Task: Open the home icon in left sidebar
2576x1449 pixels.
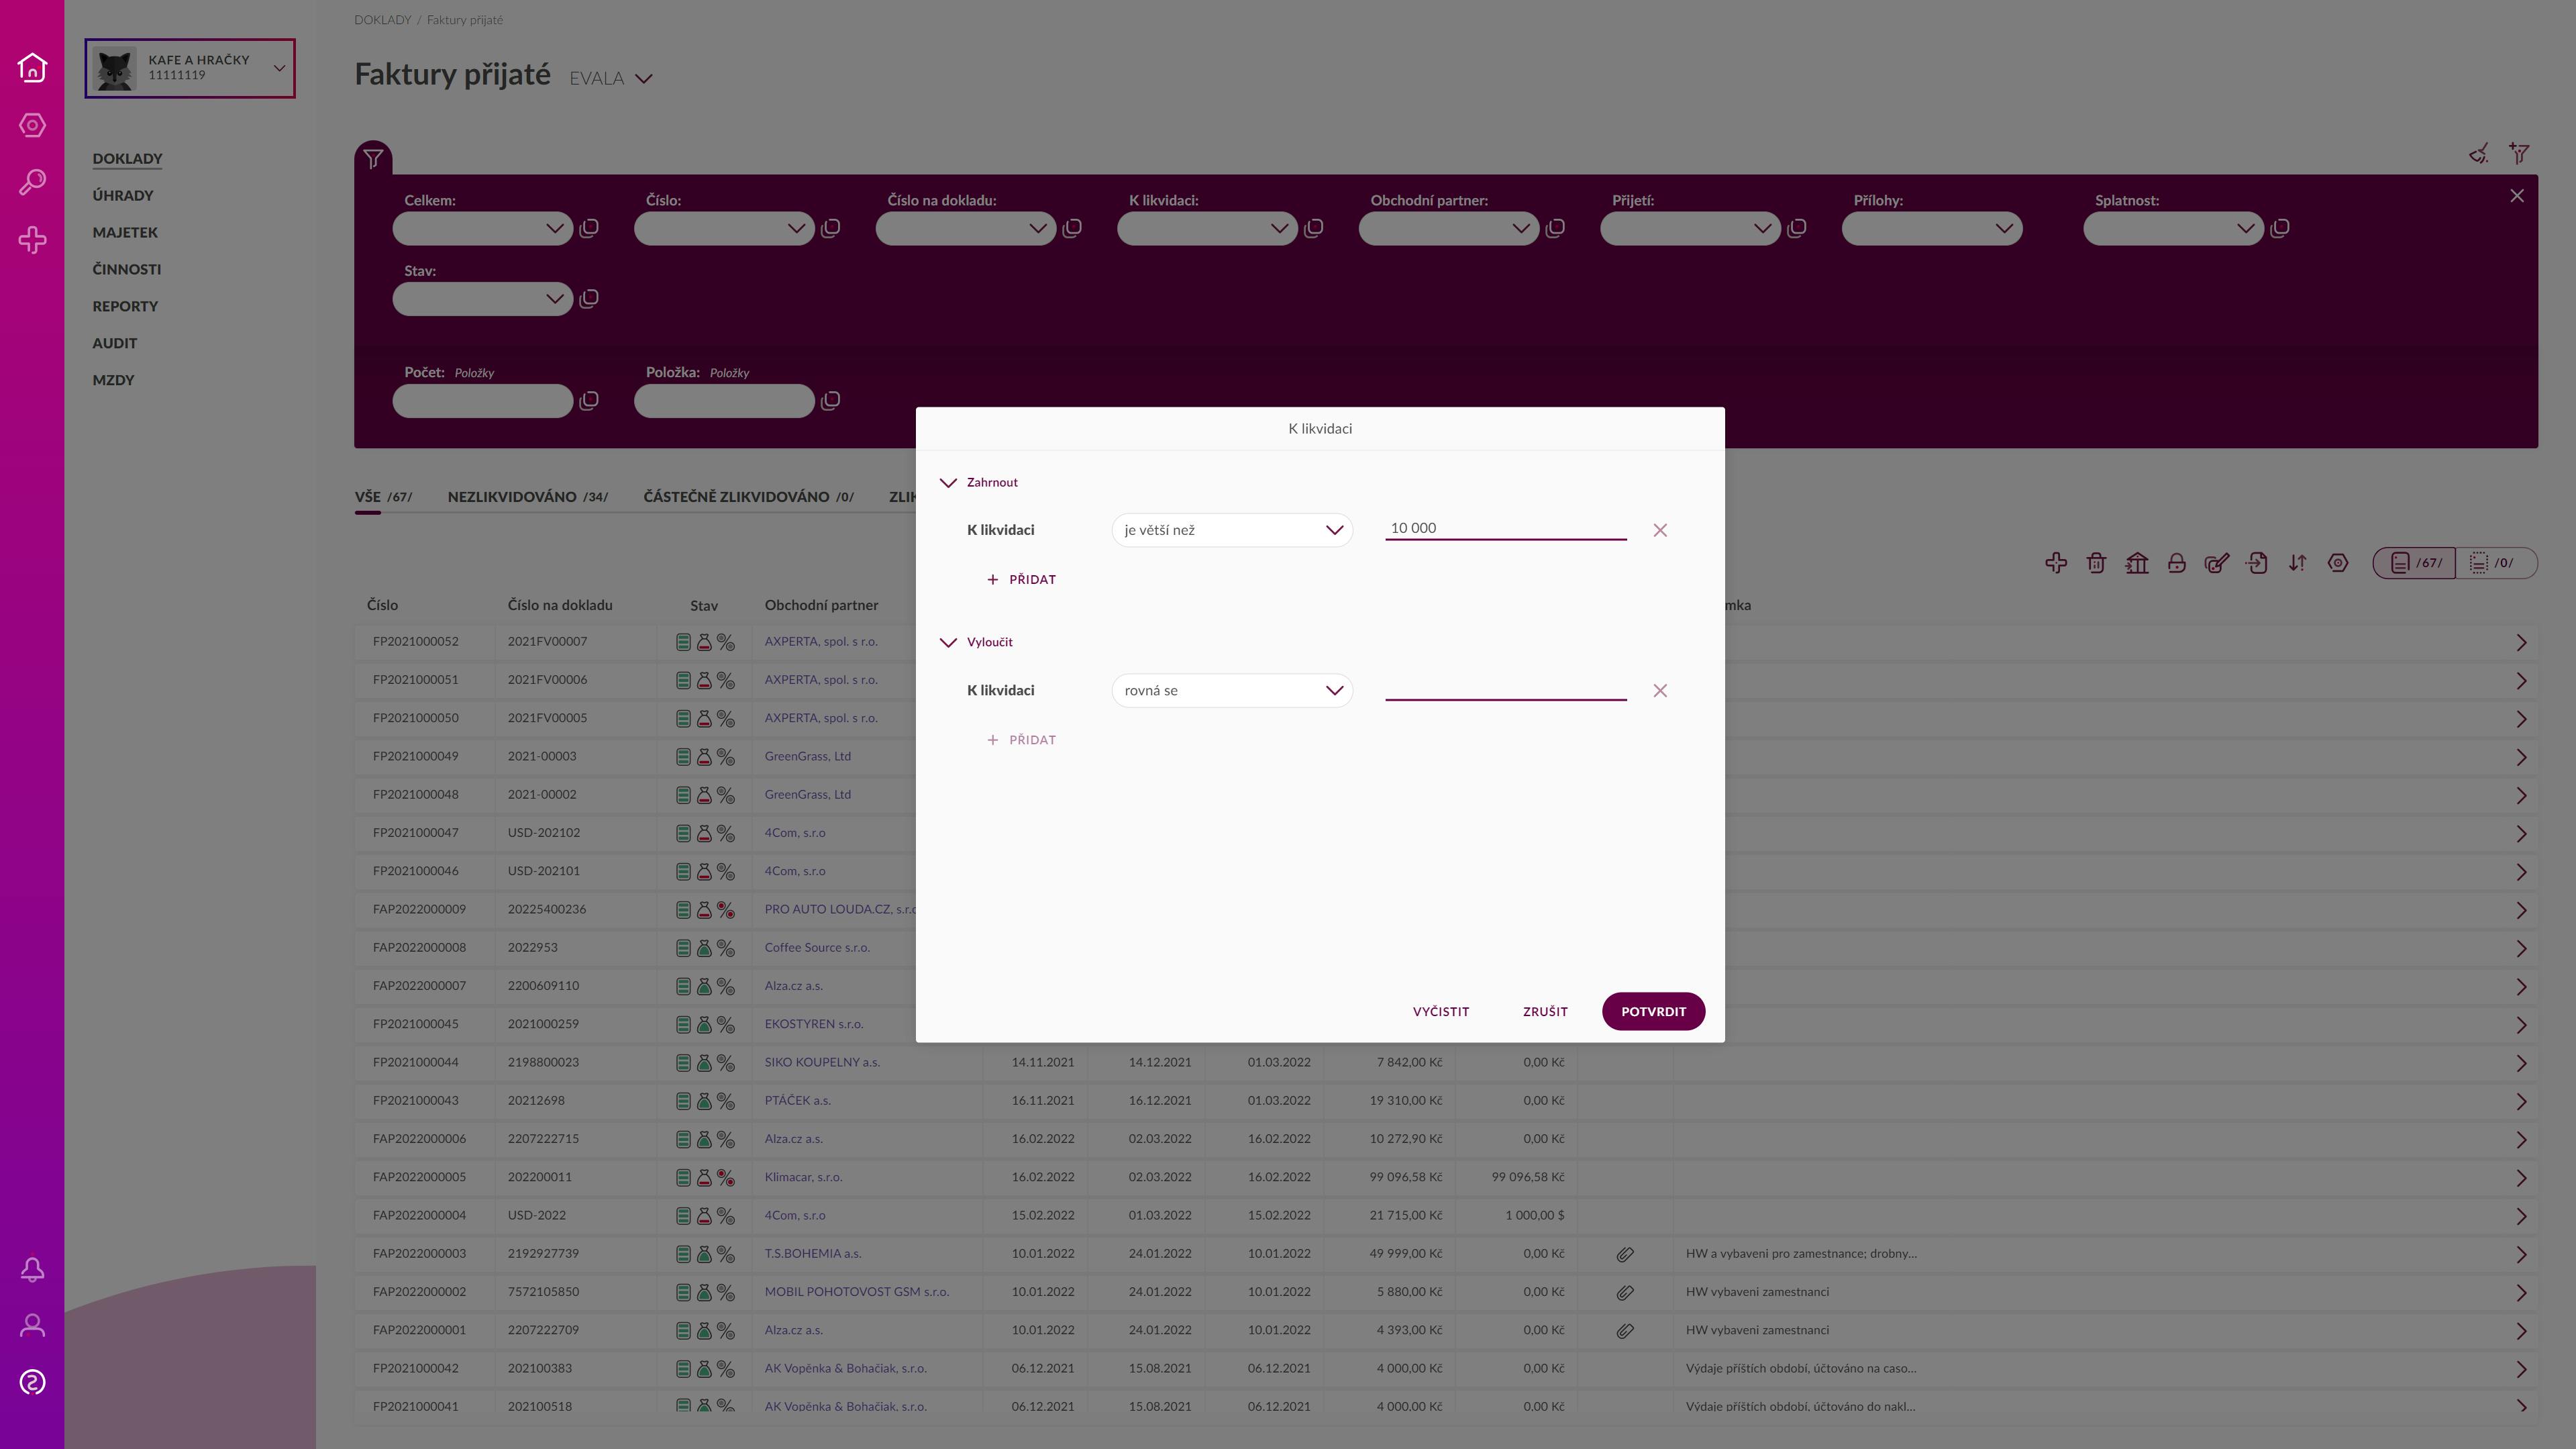Action: click(x=32, y=67)
